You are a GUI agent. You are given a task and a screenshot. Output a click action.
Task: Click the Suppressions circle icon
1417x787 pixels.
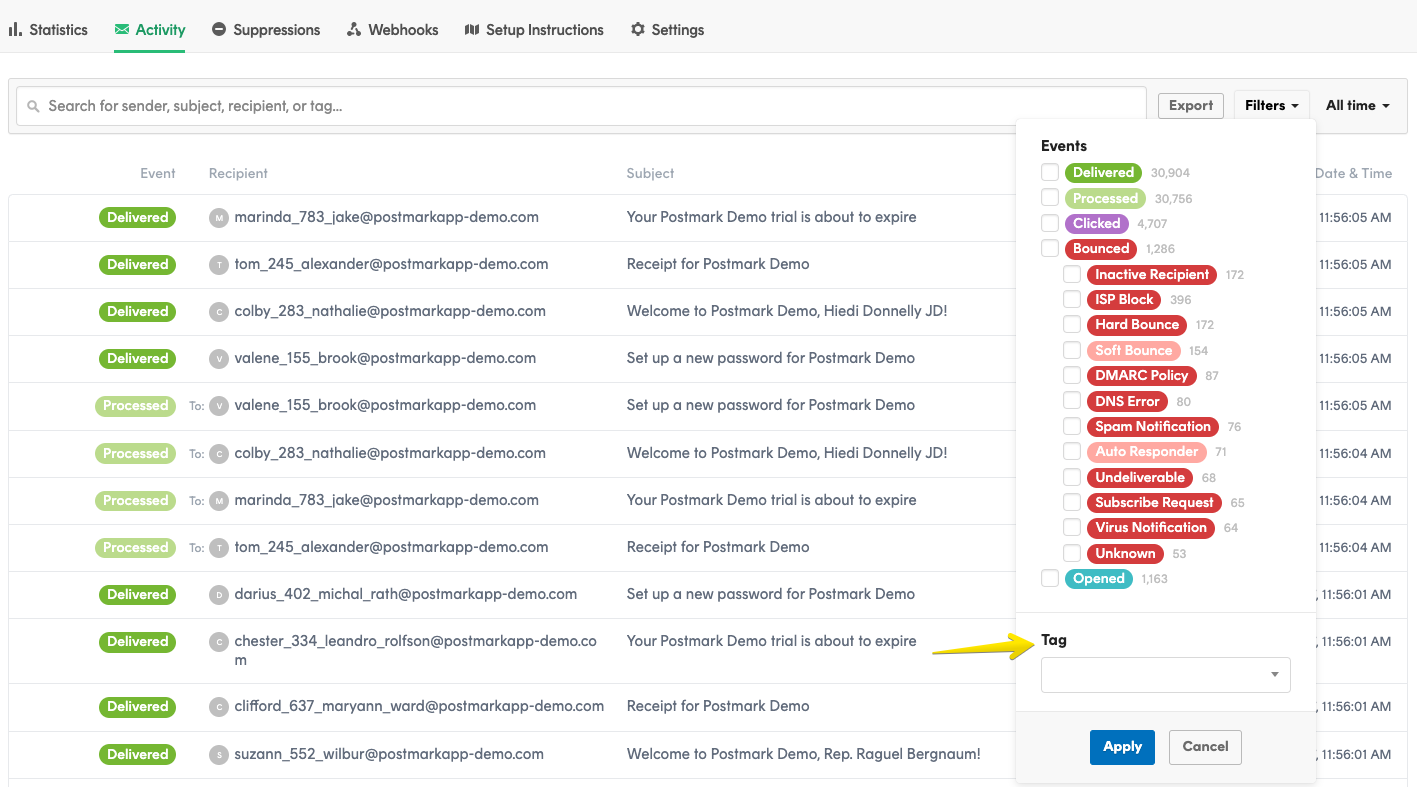pyautogui.click(x=219, y=30)
